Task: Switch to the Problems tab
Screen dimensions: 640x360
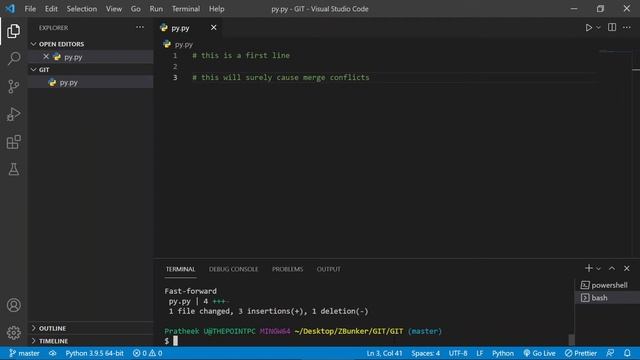Action: tap(287, 269)
